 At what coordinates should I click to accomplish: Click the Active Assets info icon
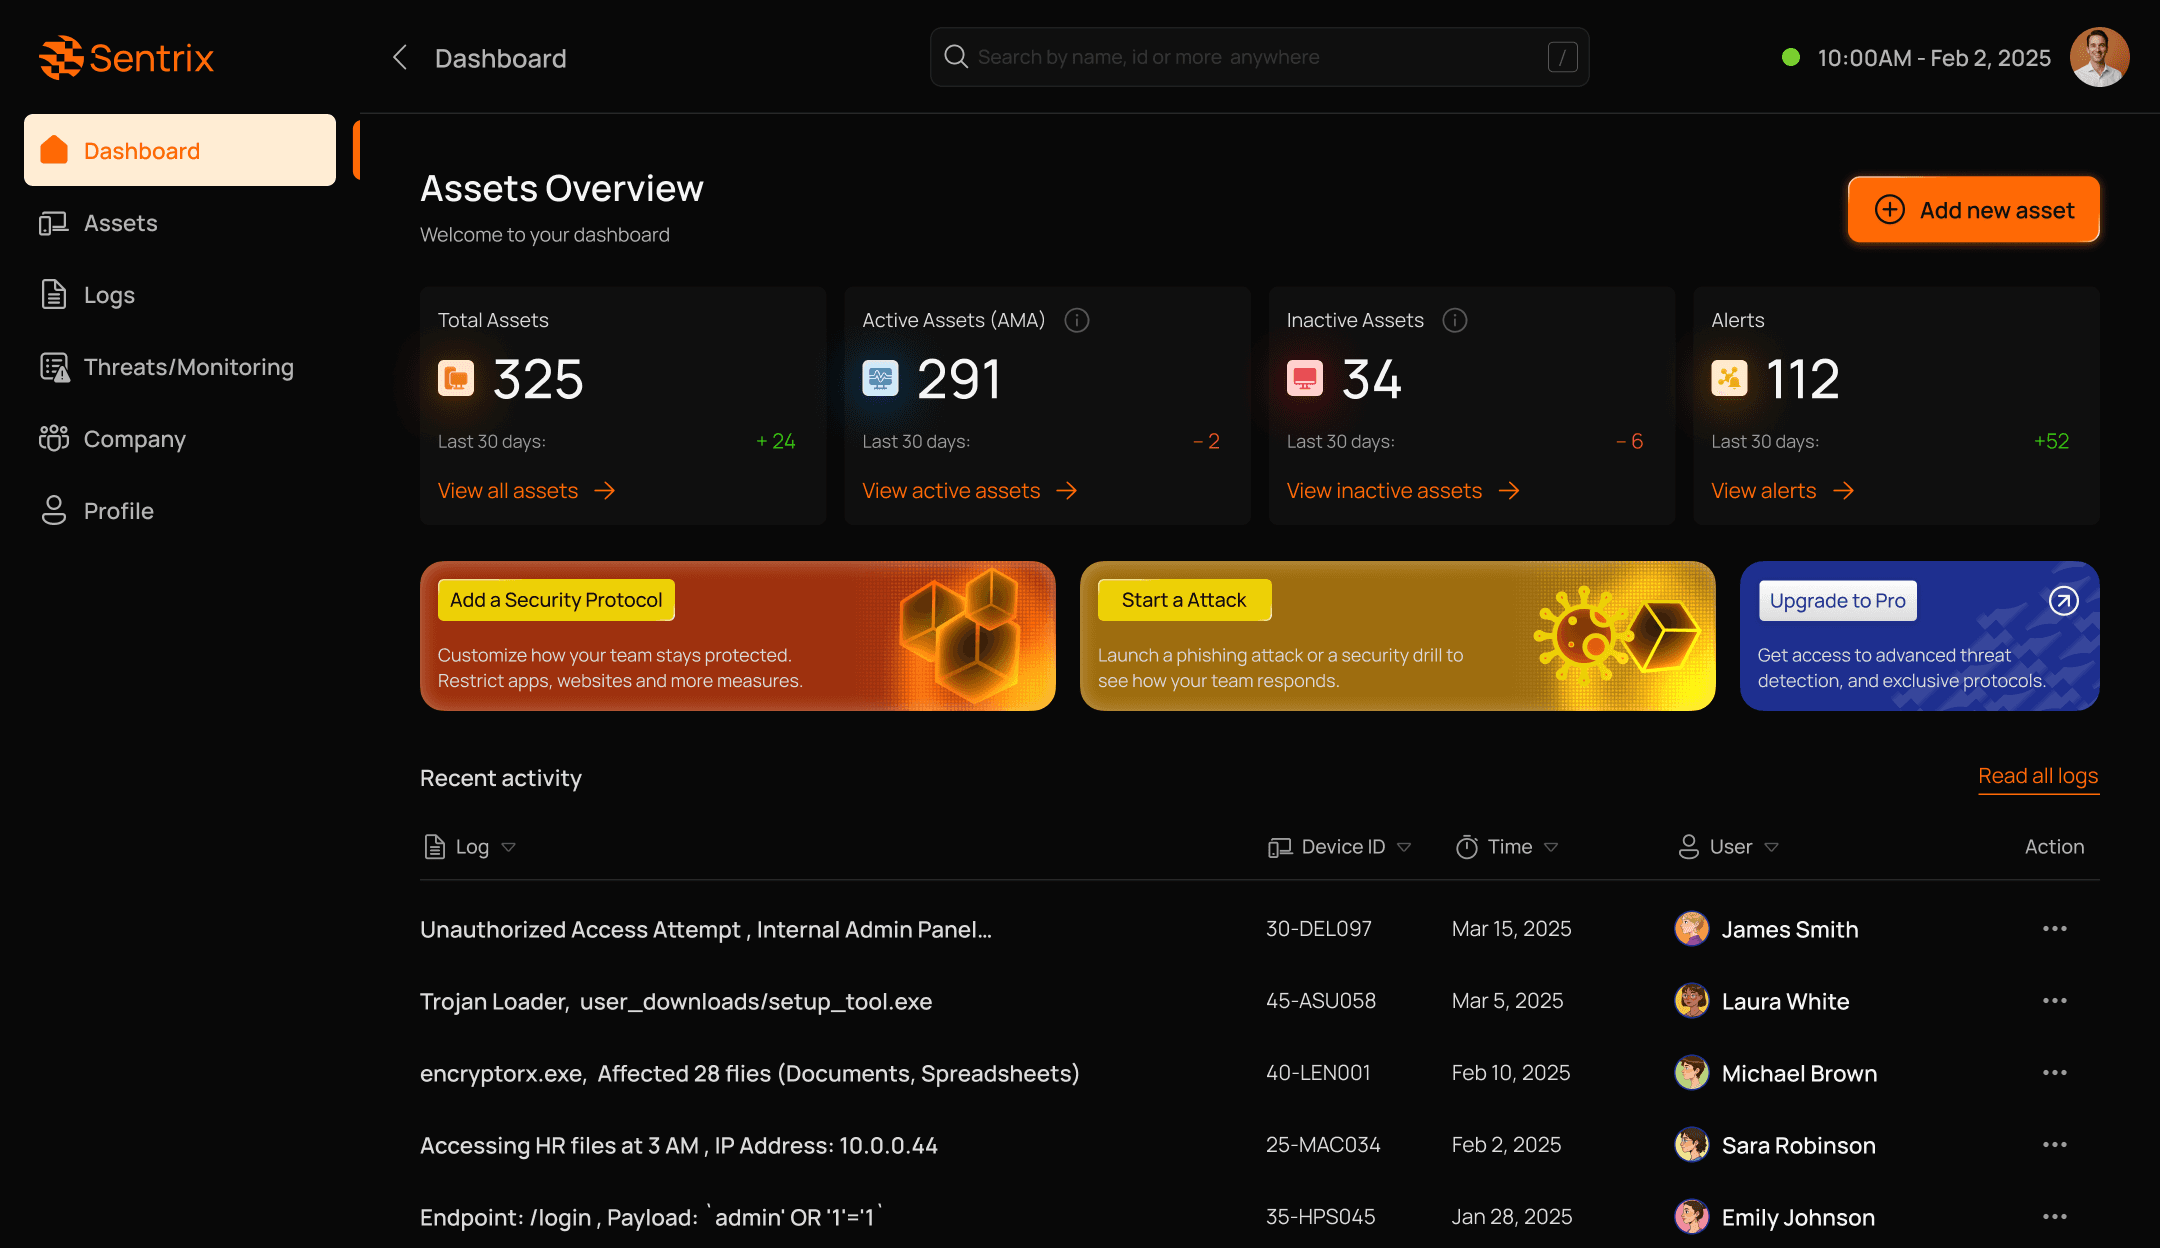point(1077,320)
